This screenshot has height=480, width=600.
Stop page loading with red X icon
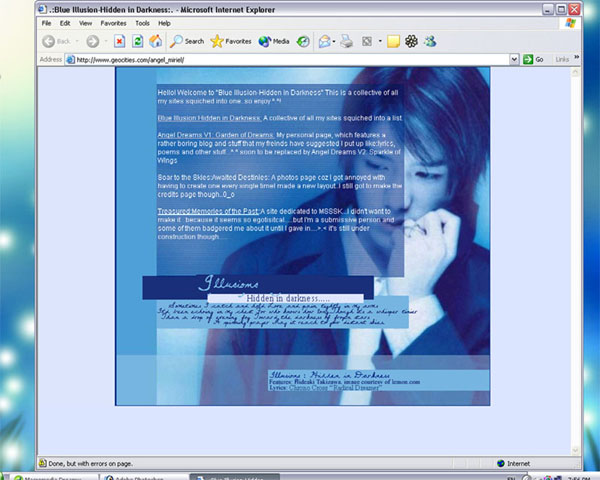119,41
